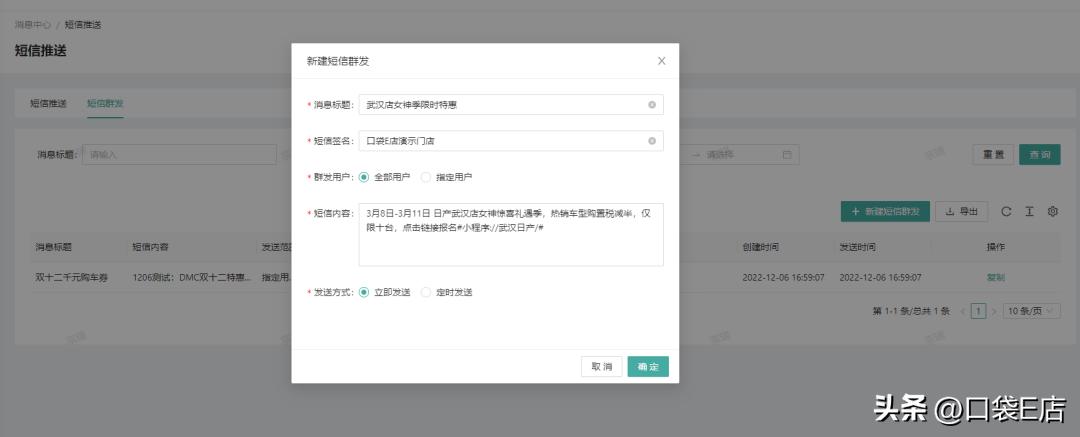Select 定时发送 radio option
Screen dimensions: 1080x437
tap(426, 292)
